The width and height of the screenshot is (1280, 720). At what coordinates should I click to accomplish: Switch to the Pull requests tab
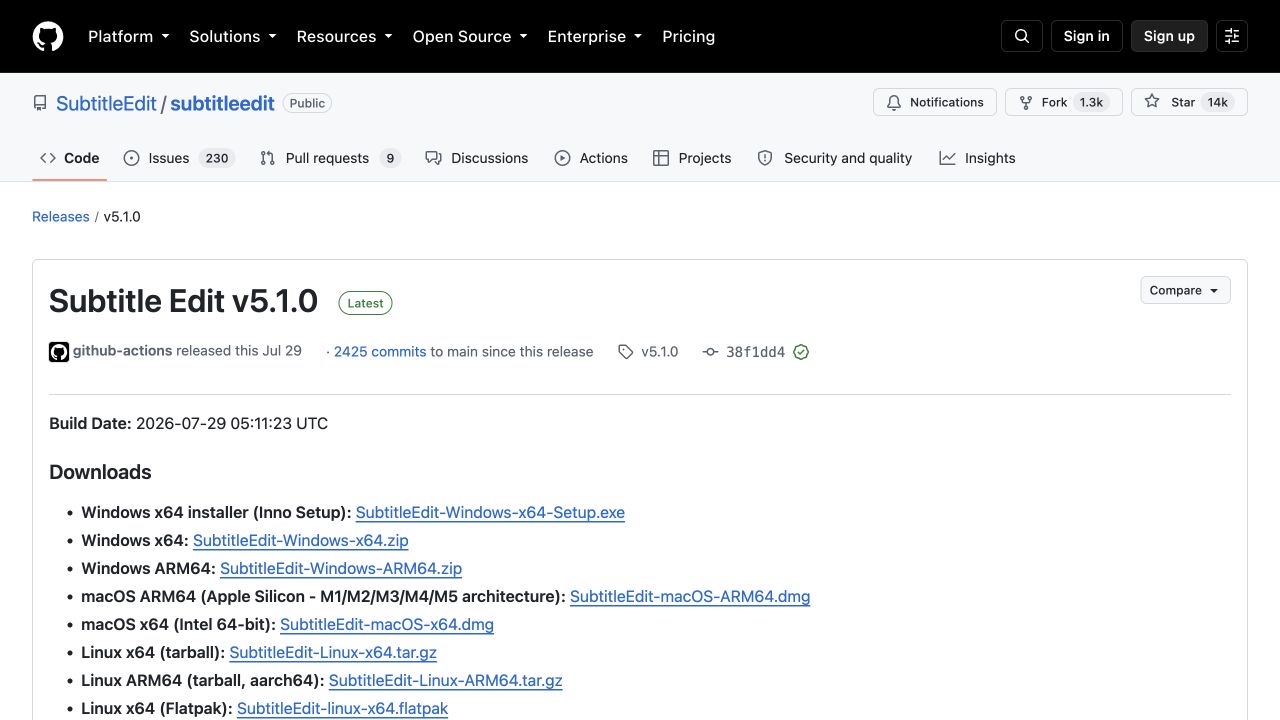point(330,158)
